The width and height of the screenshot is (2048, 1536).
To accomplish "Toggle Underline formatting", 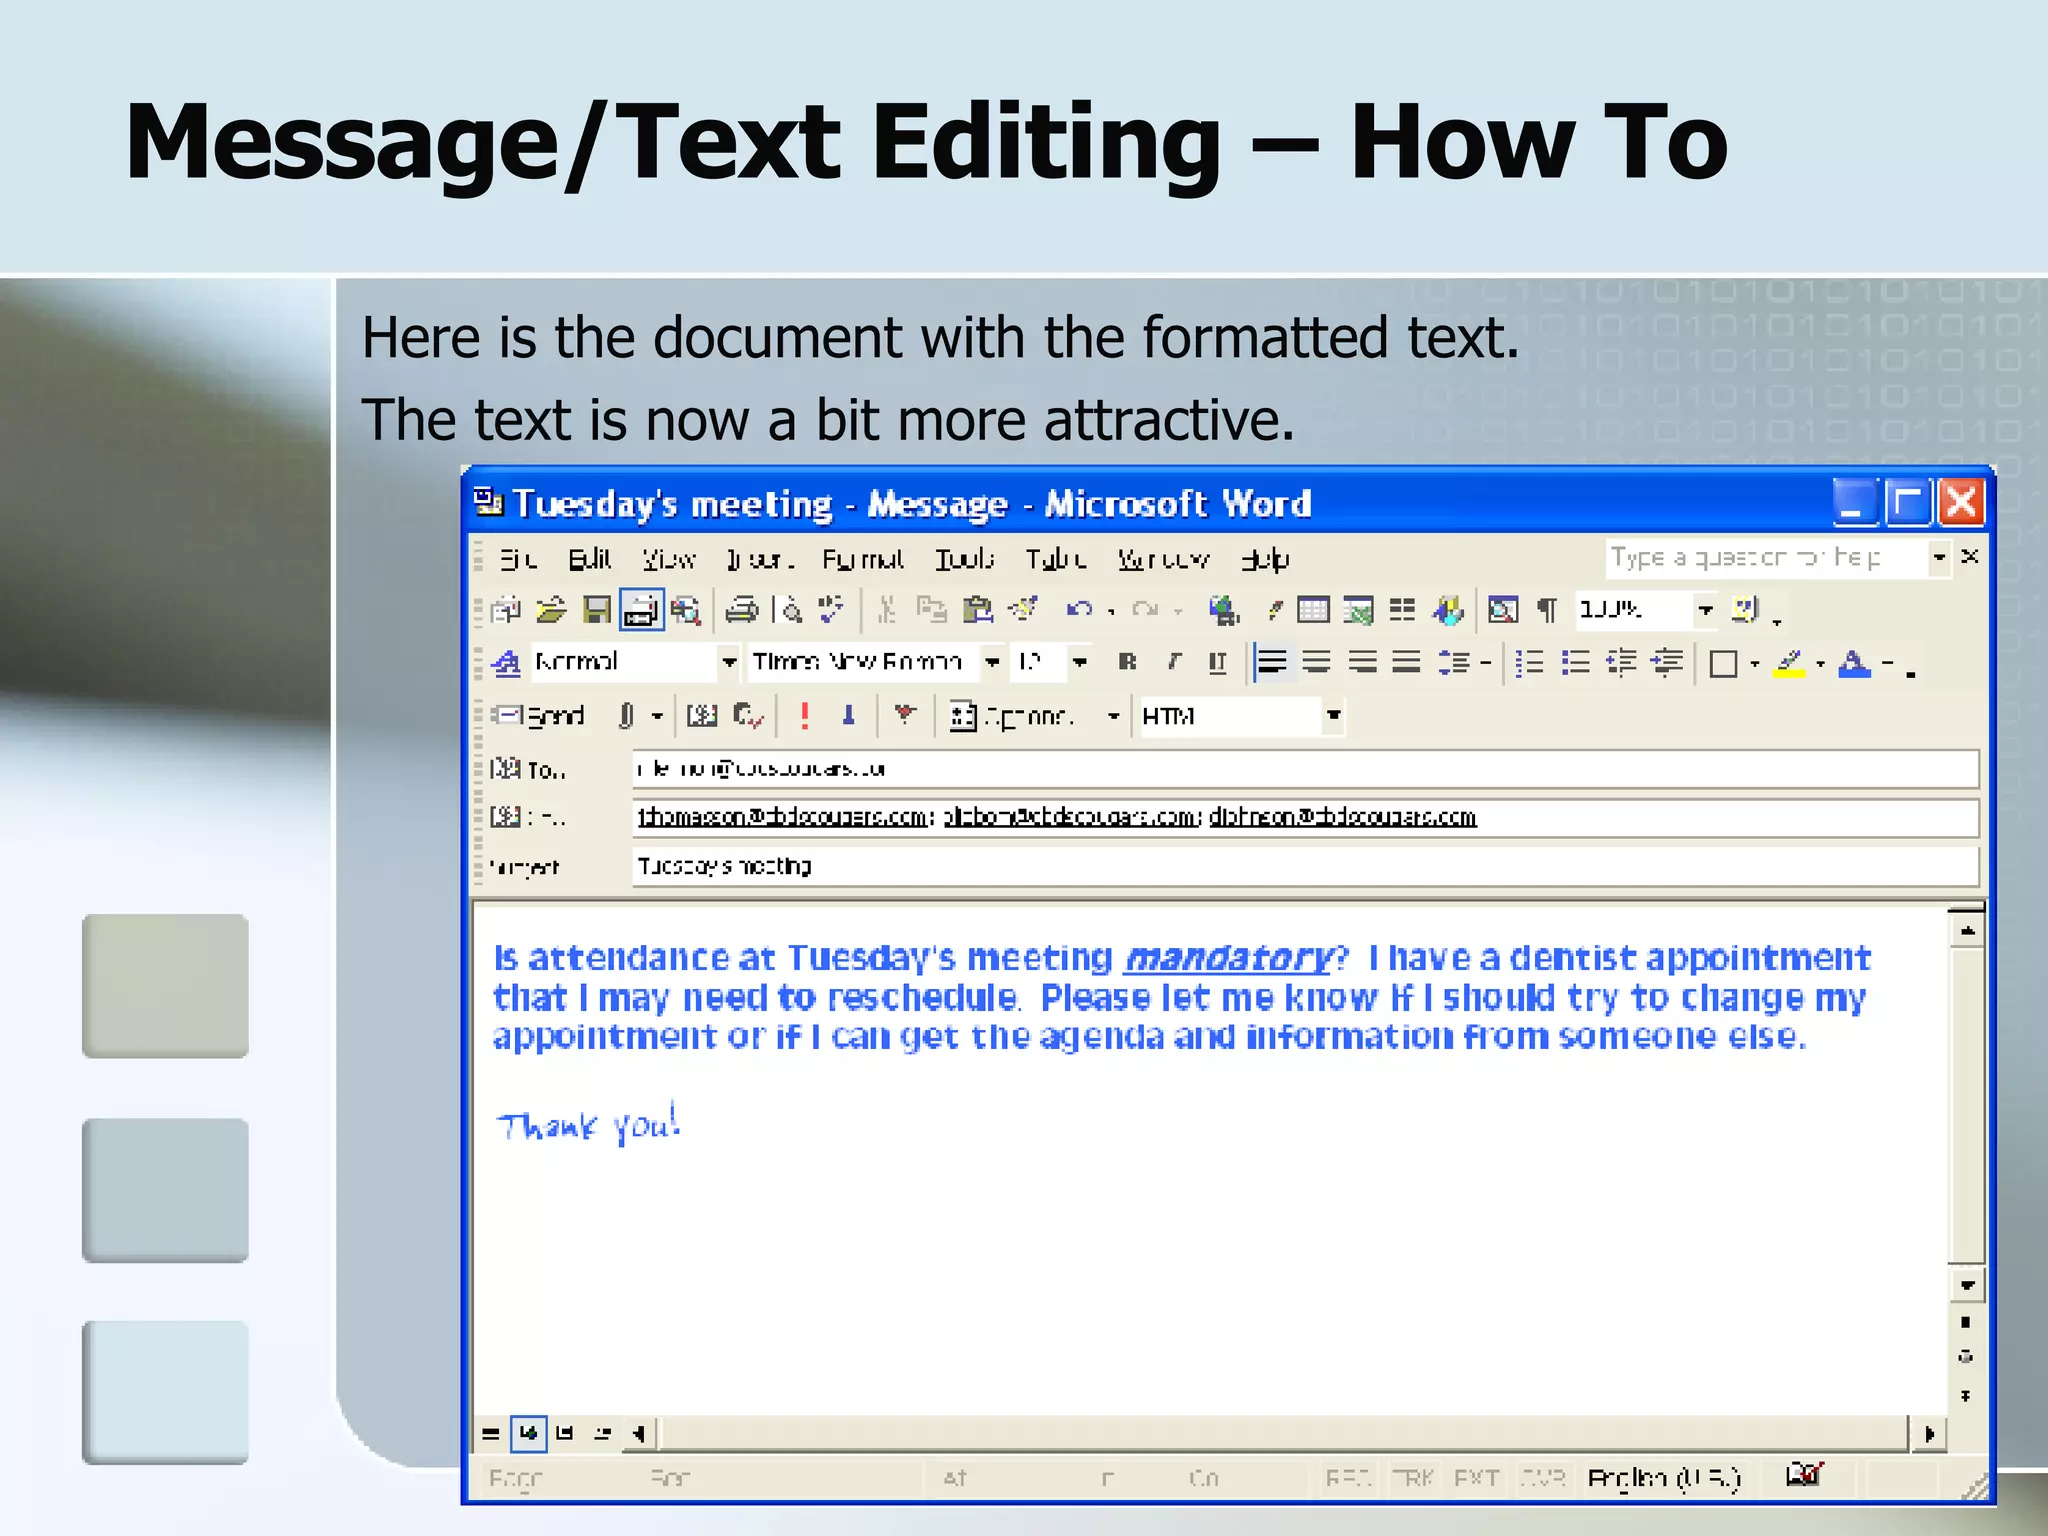I will (1217, 663).
